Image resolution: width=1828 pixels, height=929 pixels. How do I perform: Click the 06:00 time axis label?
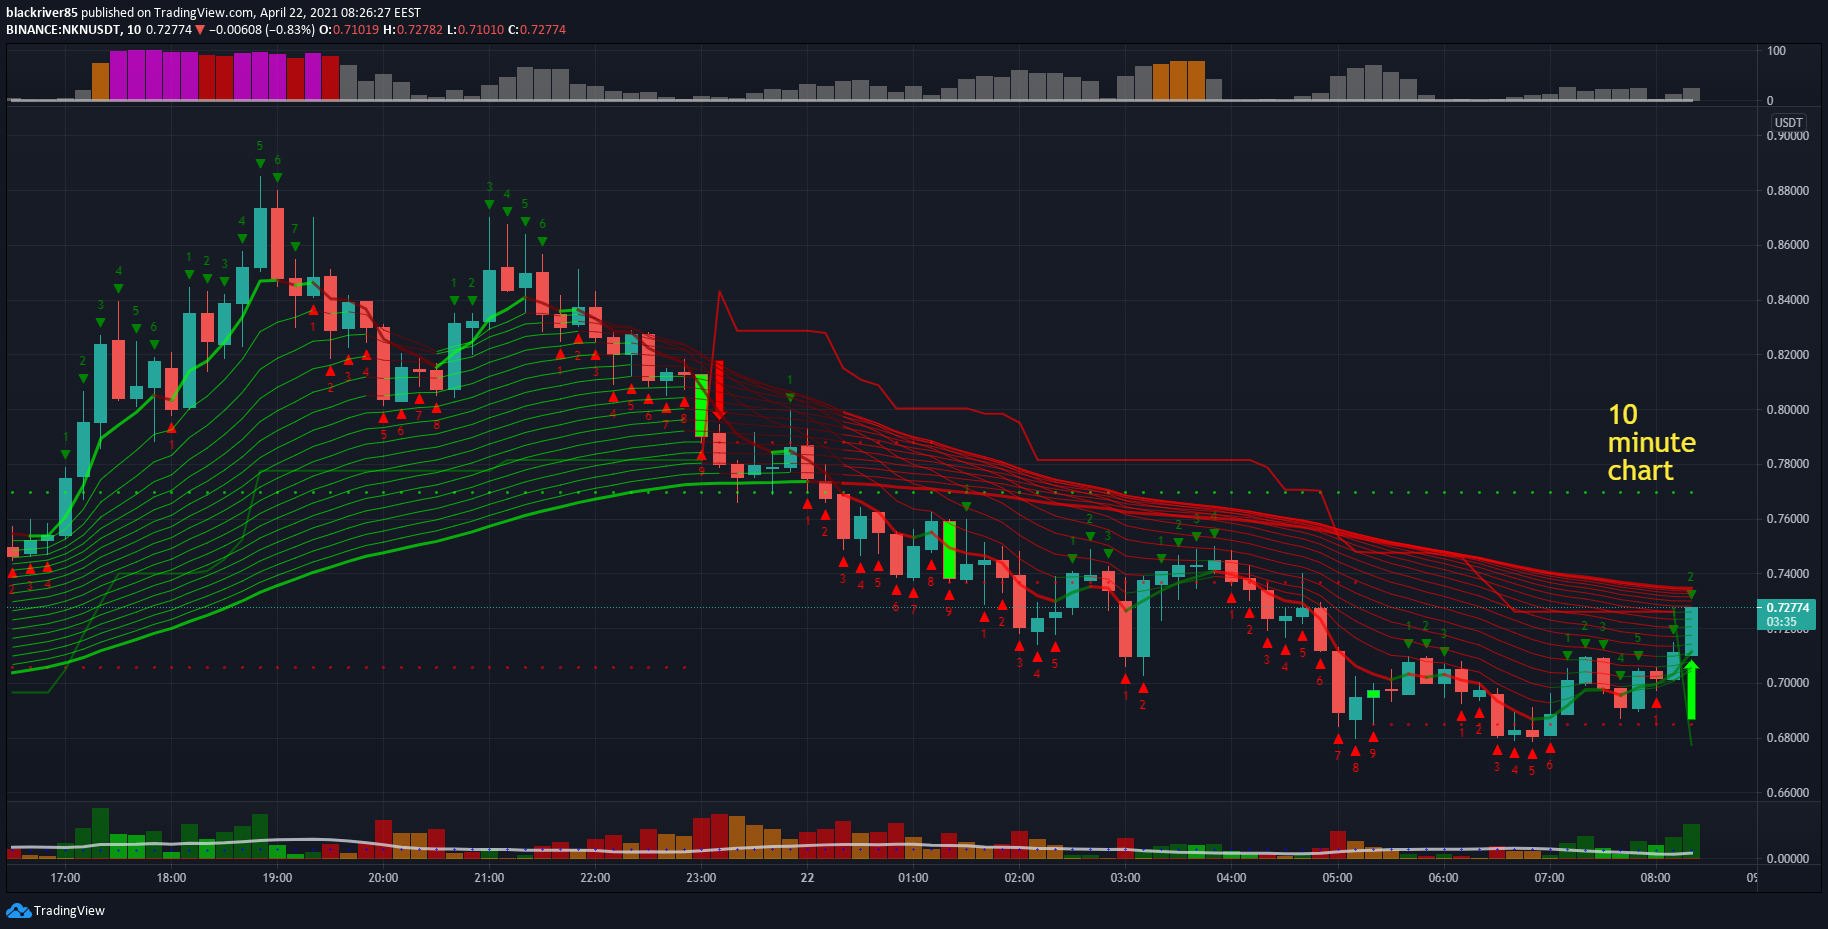click(x=1443, y=878)
